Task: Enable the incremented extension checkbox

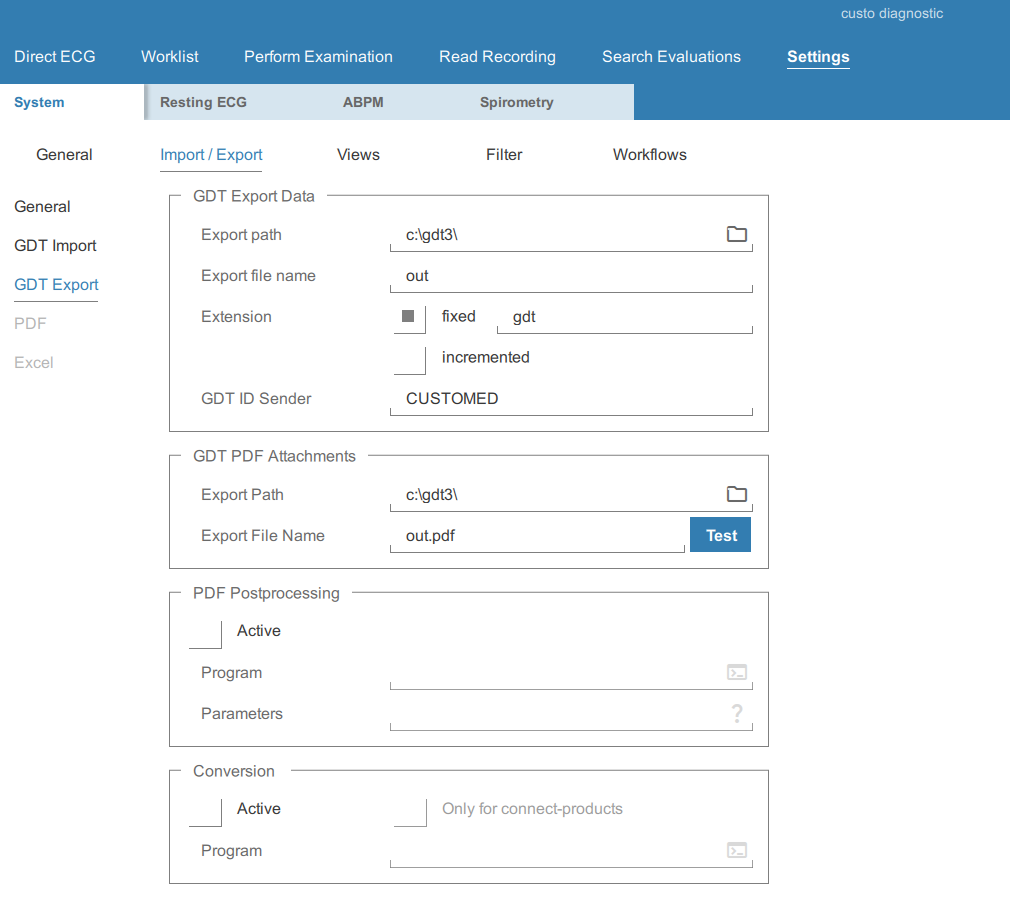Action: (x=409, y=358)
